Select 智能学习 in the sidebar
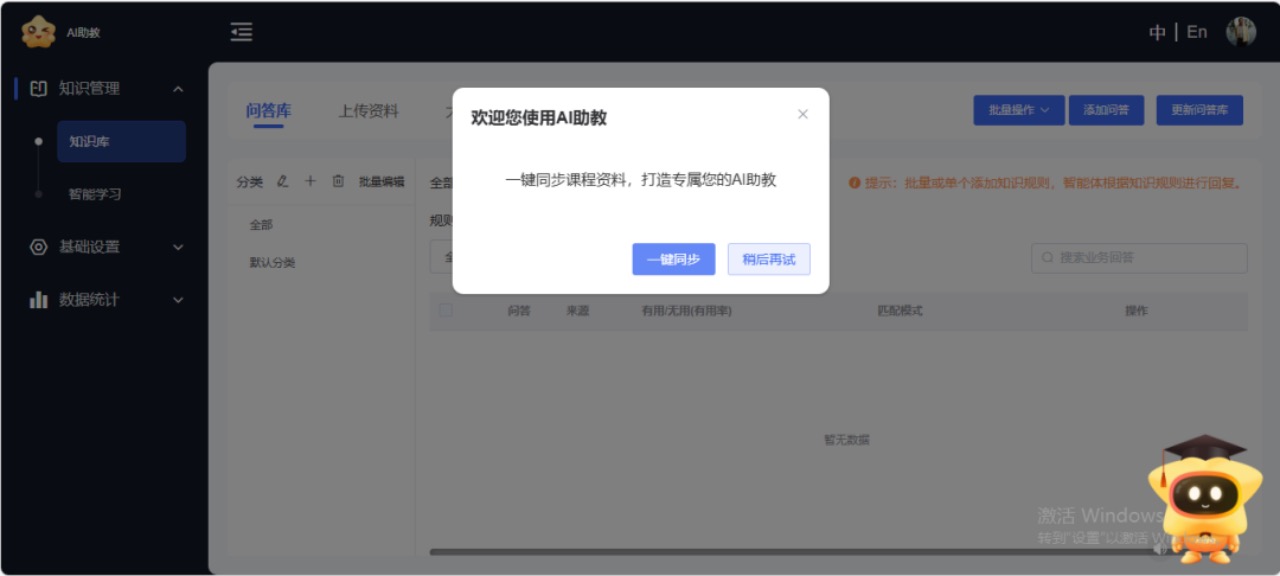This screenshot has width=1280, height=576. pyautogui.click(x=95, y=194)
